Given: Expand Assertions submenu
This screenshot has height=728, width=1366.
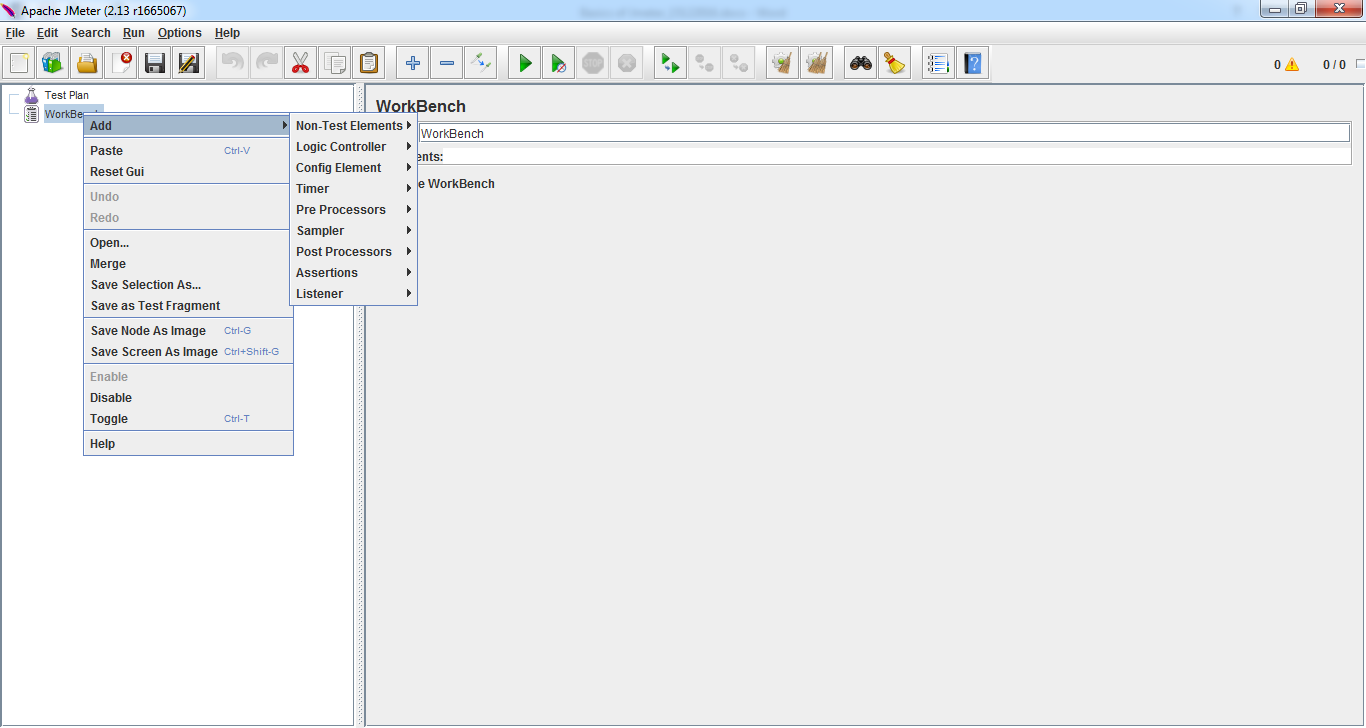Looking at the screenshot, I should (353, 273).
